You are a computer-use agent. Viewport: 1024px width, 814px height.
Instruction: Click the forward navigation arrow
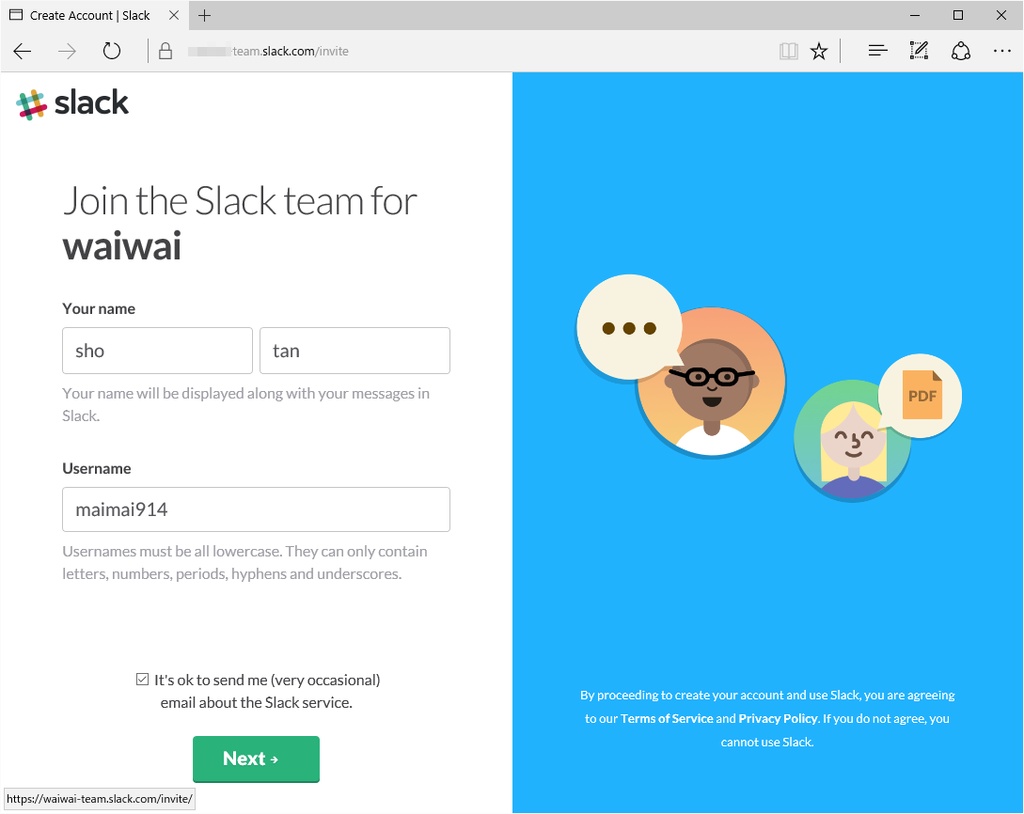pos(67,51)
